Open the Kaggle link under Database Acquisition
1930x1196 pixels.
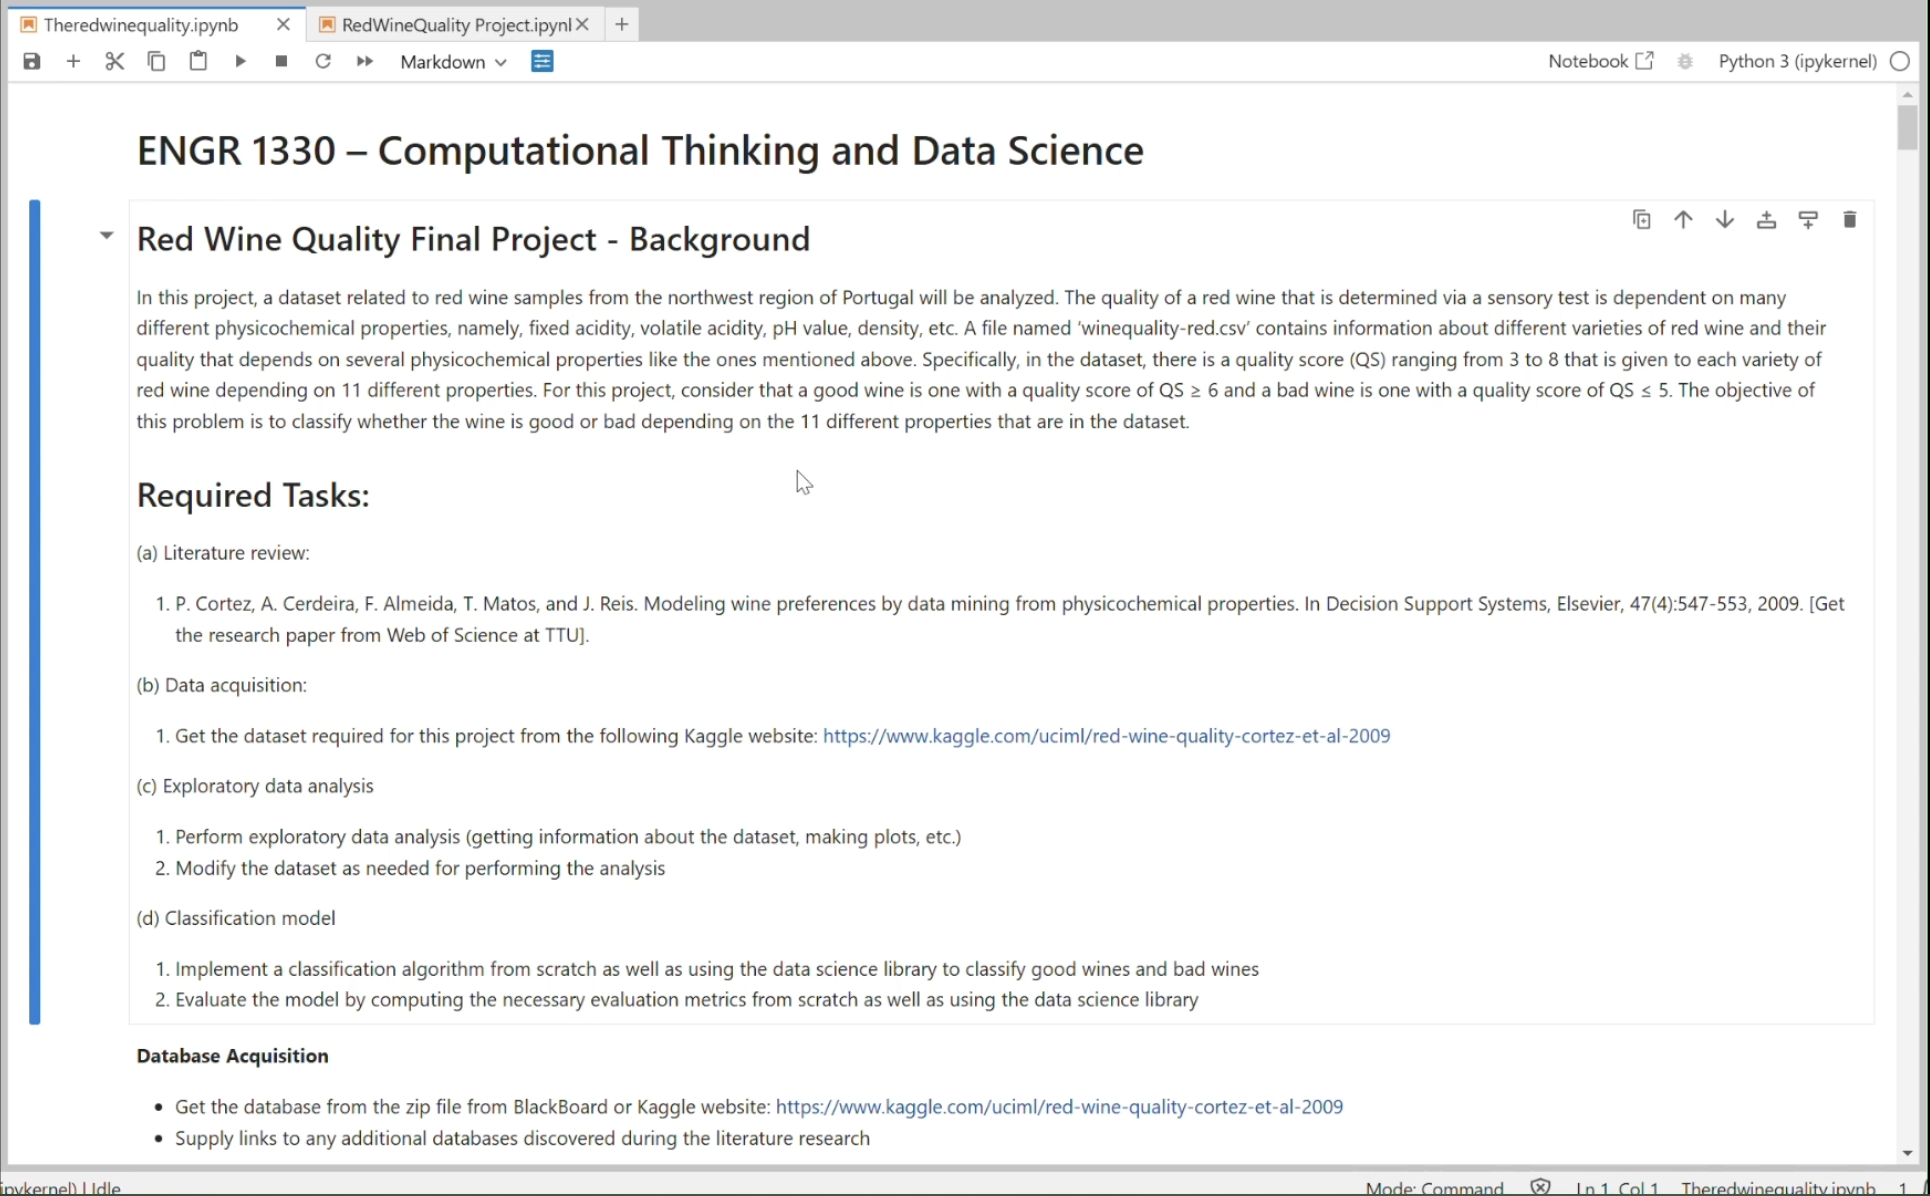[1059, 1107]
